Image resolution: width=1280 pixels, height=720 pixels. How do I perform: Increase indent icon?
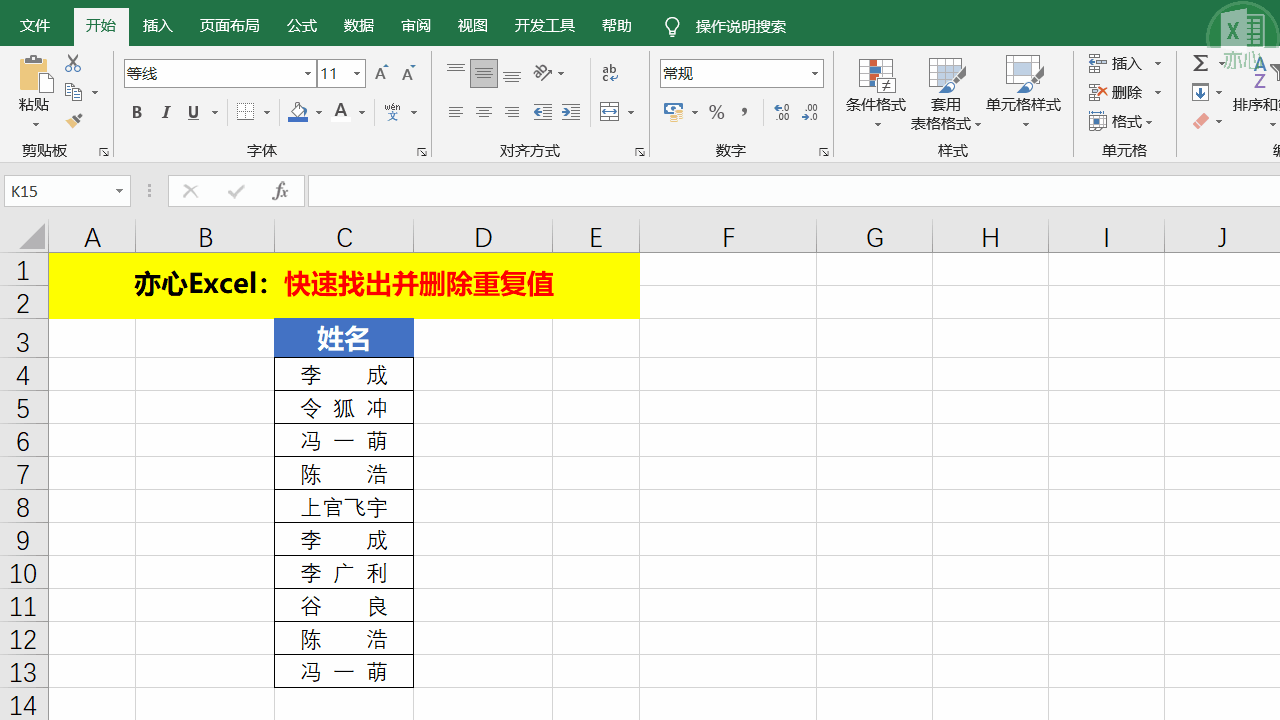571,112
